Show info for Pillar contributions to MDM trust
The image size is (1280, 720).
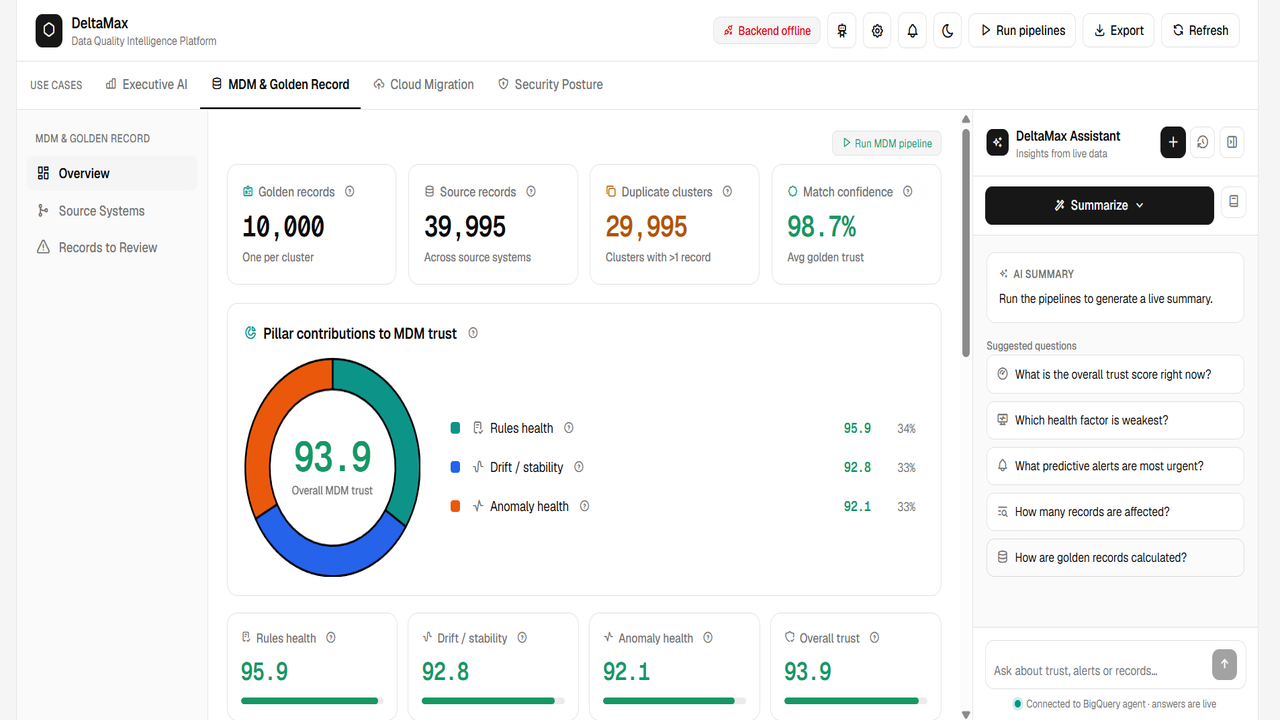(473, 333)
